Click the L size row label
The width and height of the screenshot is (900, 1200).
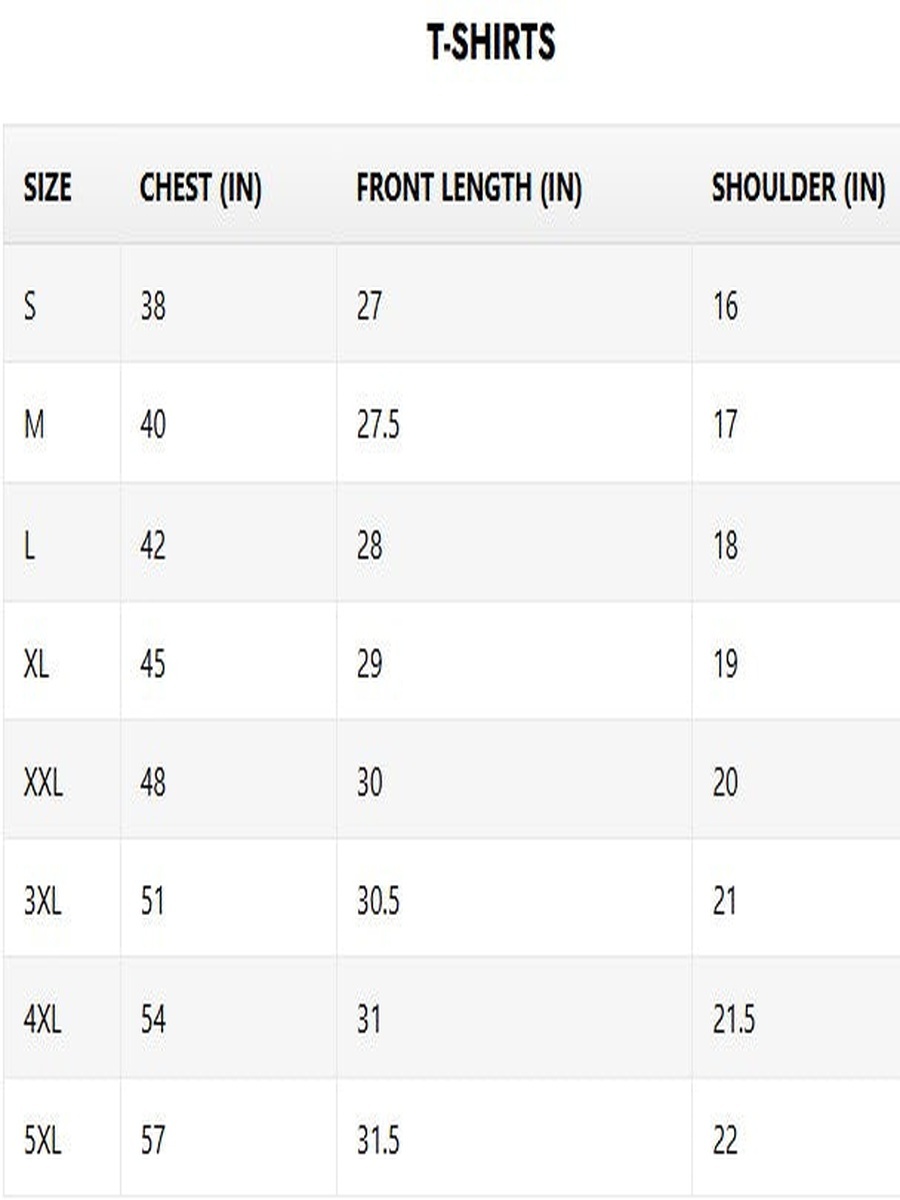[x=29, y=545]
